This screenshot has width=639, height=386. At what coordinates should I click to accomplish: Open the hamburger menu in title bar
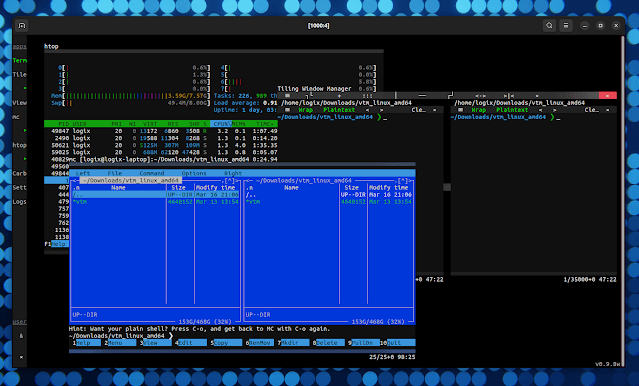[x=566, y=25]
